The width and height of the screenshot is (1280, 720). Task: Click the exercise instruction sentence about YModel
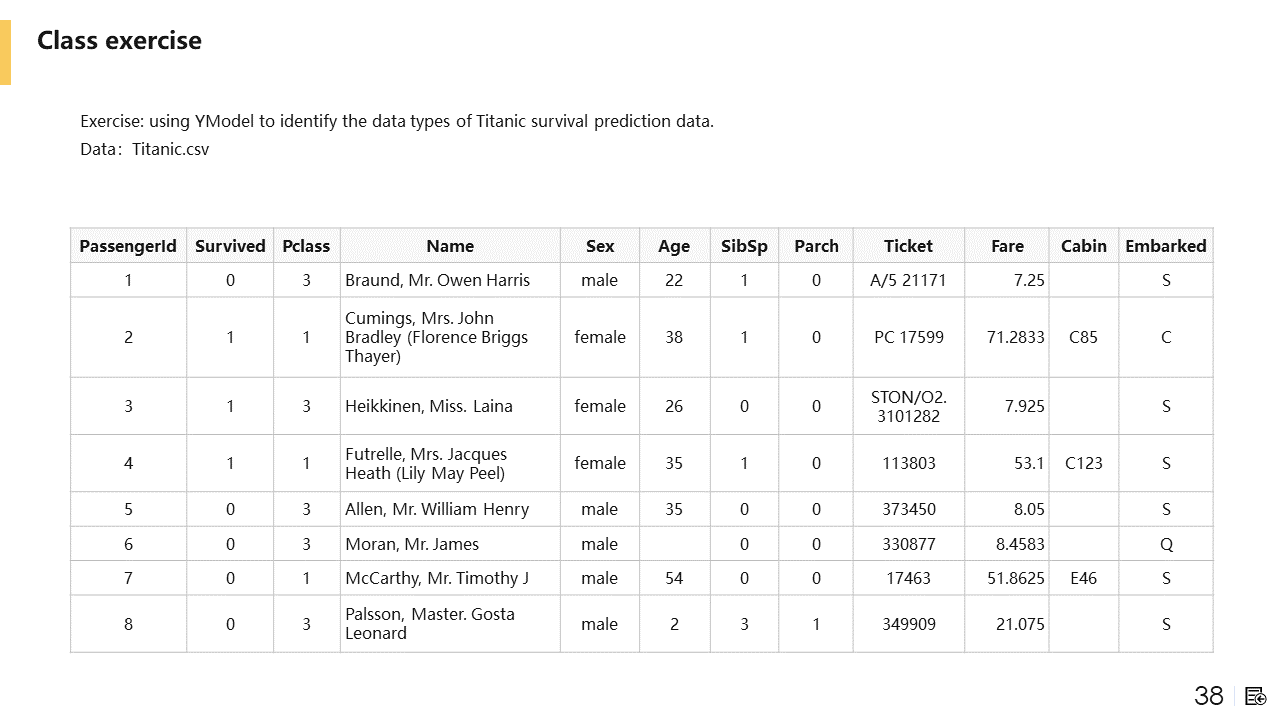397,122
